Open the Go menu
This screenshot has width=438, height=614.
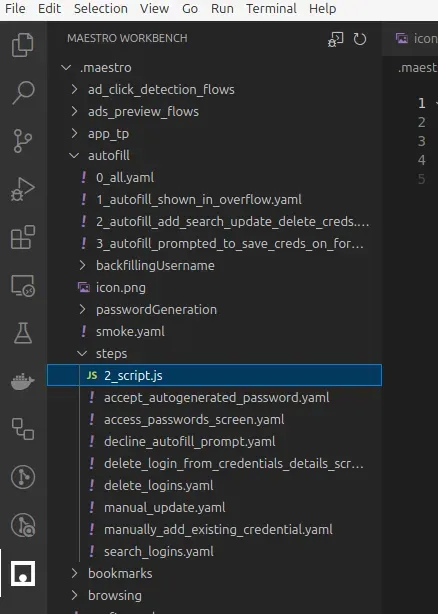coord(190,9)
